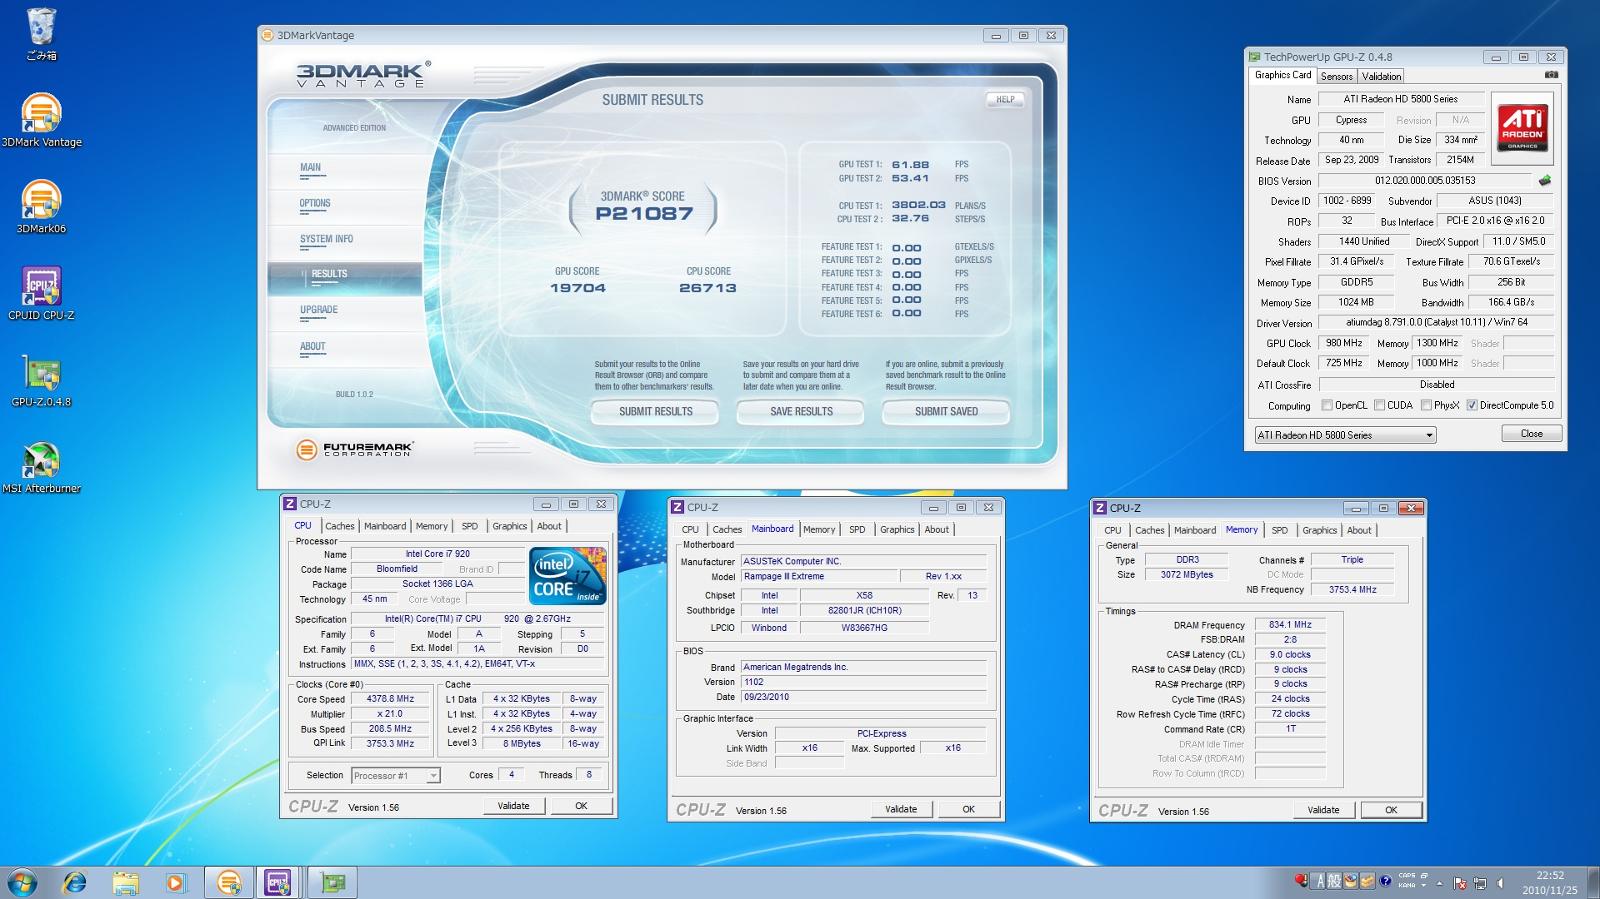
Task: Open OPTIONS section in 3DMark Vantage
Action: tap(315, 203)
